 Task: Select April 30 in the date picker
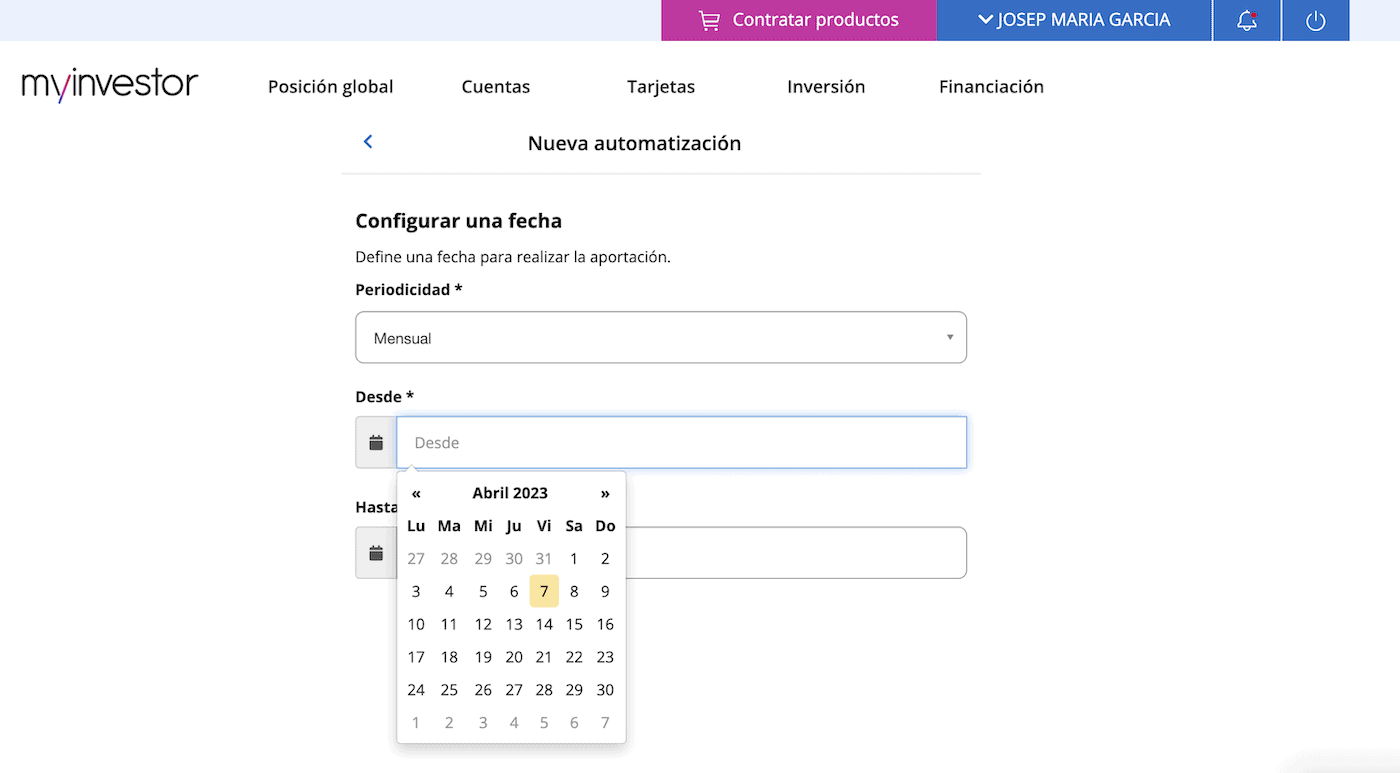pyautogui.click(x=605, y=690)
